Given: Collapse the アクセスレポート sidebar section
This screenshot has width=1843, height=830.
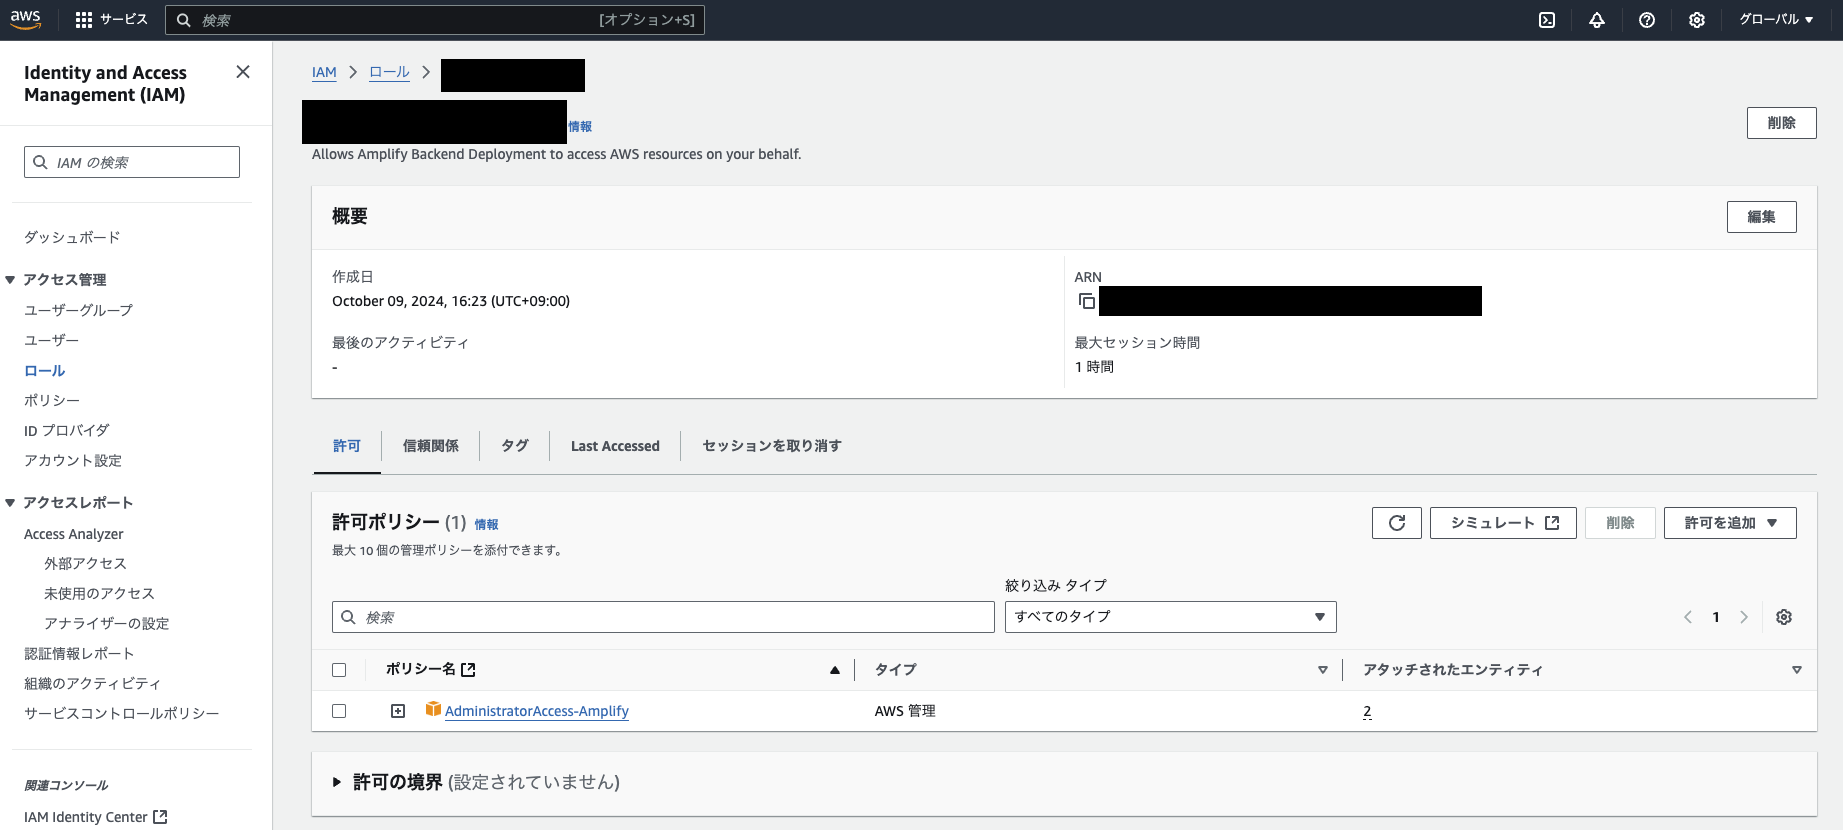Looking at the screenshot, I should (x=10, y=503).
